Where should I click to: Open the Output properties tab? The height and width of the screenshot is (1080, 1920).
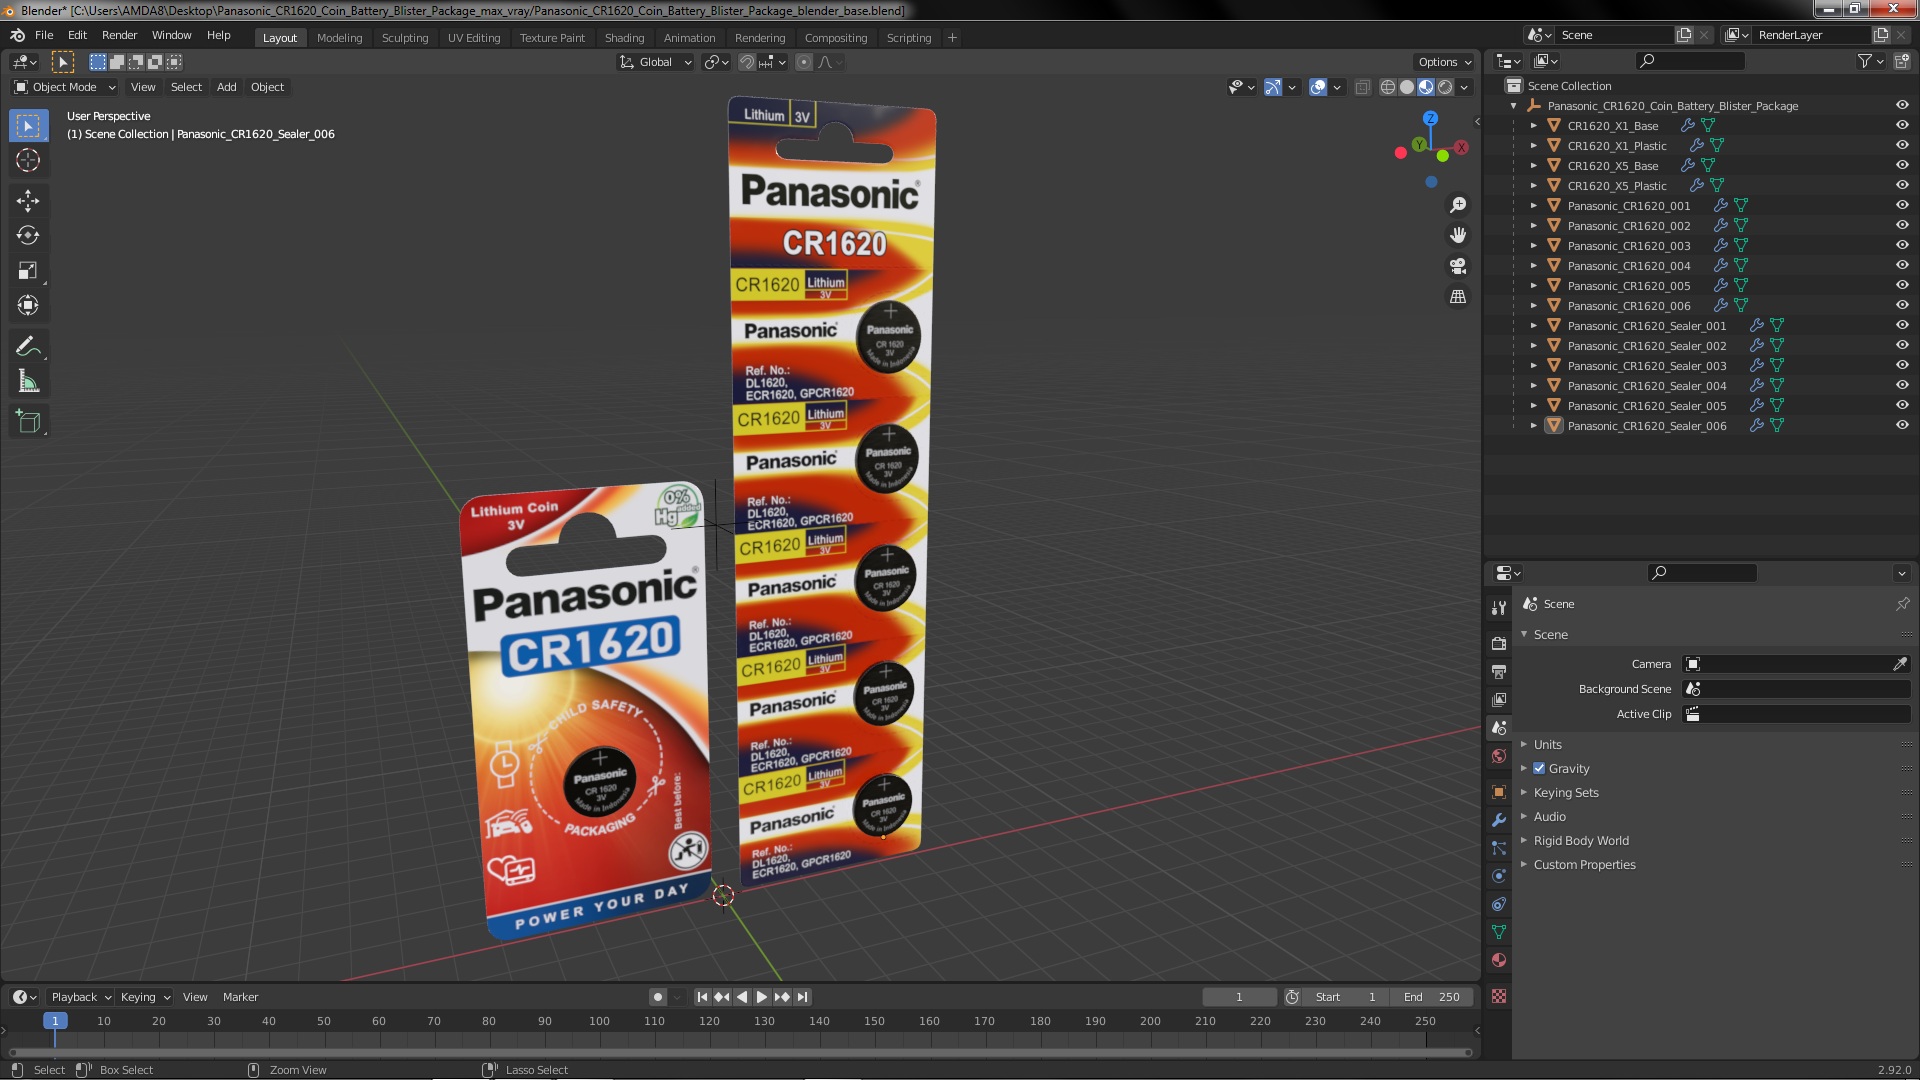tap(1498, 671)
